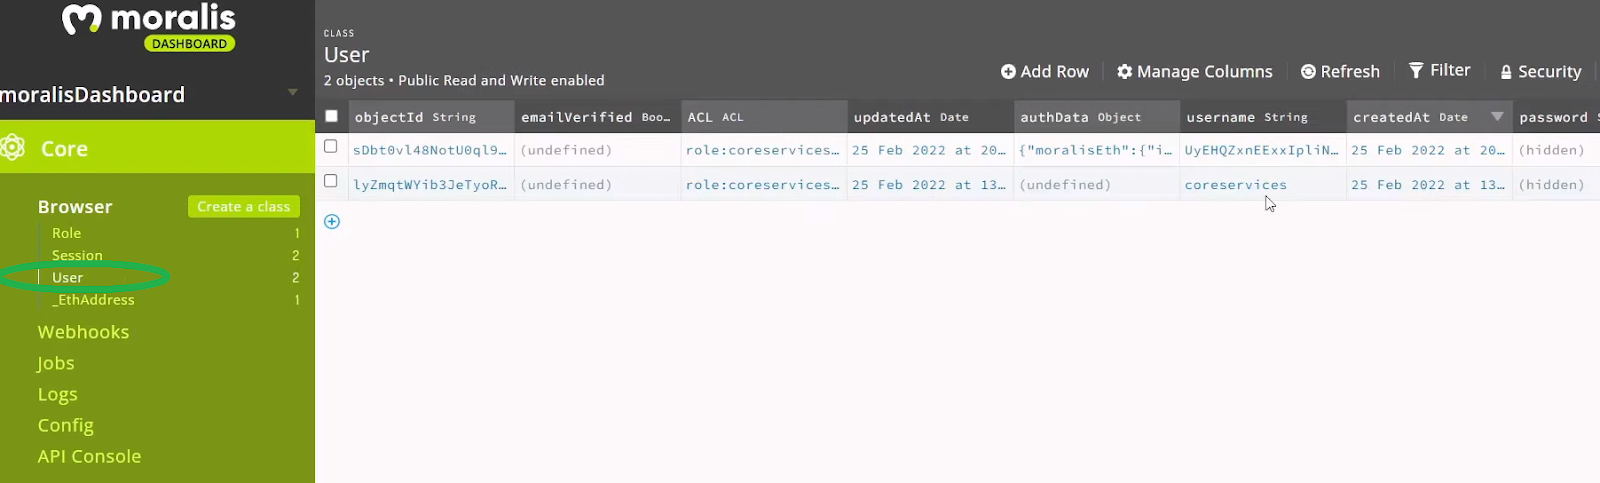Click the authData cell with moralisEth
Screen dimensions: 1600x483
1097,150
